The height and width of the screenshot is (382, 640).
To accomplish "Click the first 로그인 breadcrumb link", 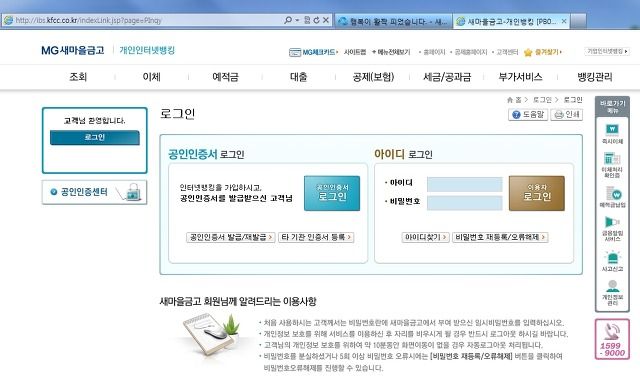I will coord(542,100).
